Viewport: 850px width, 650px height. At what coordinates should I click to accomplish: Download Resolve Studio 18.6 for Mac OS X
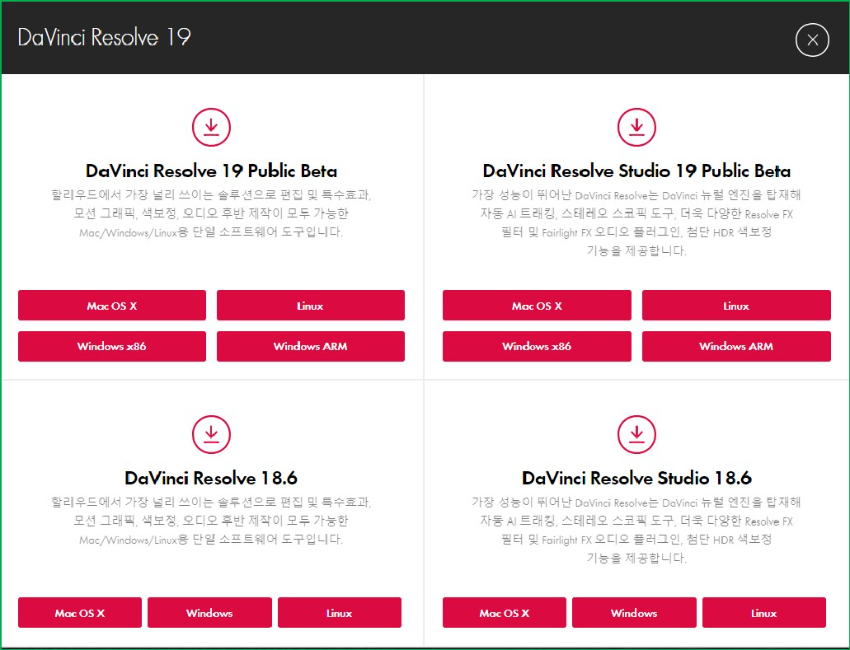coord(504,613)
